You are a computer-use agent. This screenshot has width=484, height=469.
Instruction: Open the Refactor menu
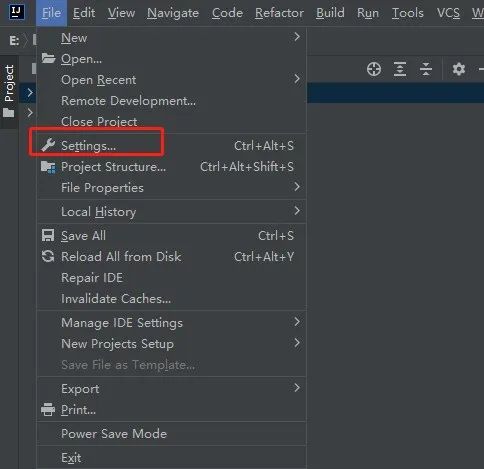(x=279, y=13)
